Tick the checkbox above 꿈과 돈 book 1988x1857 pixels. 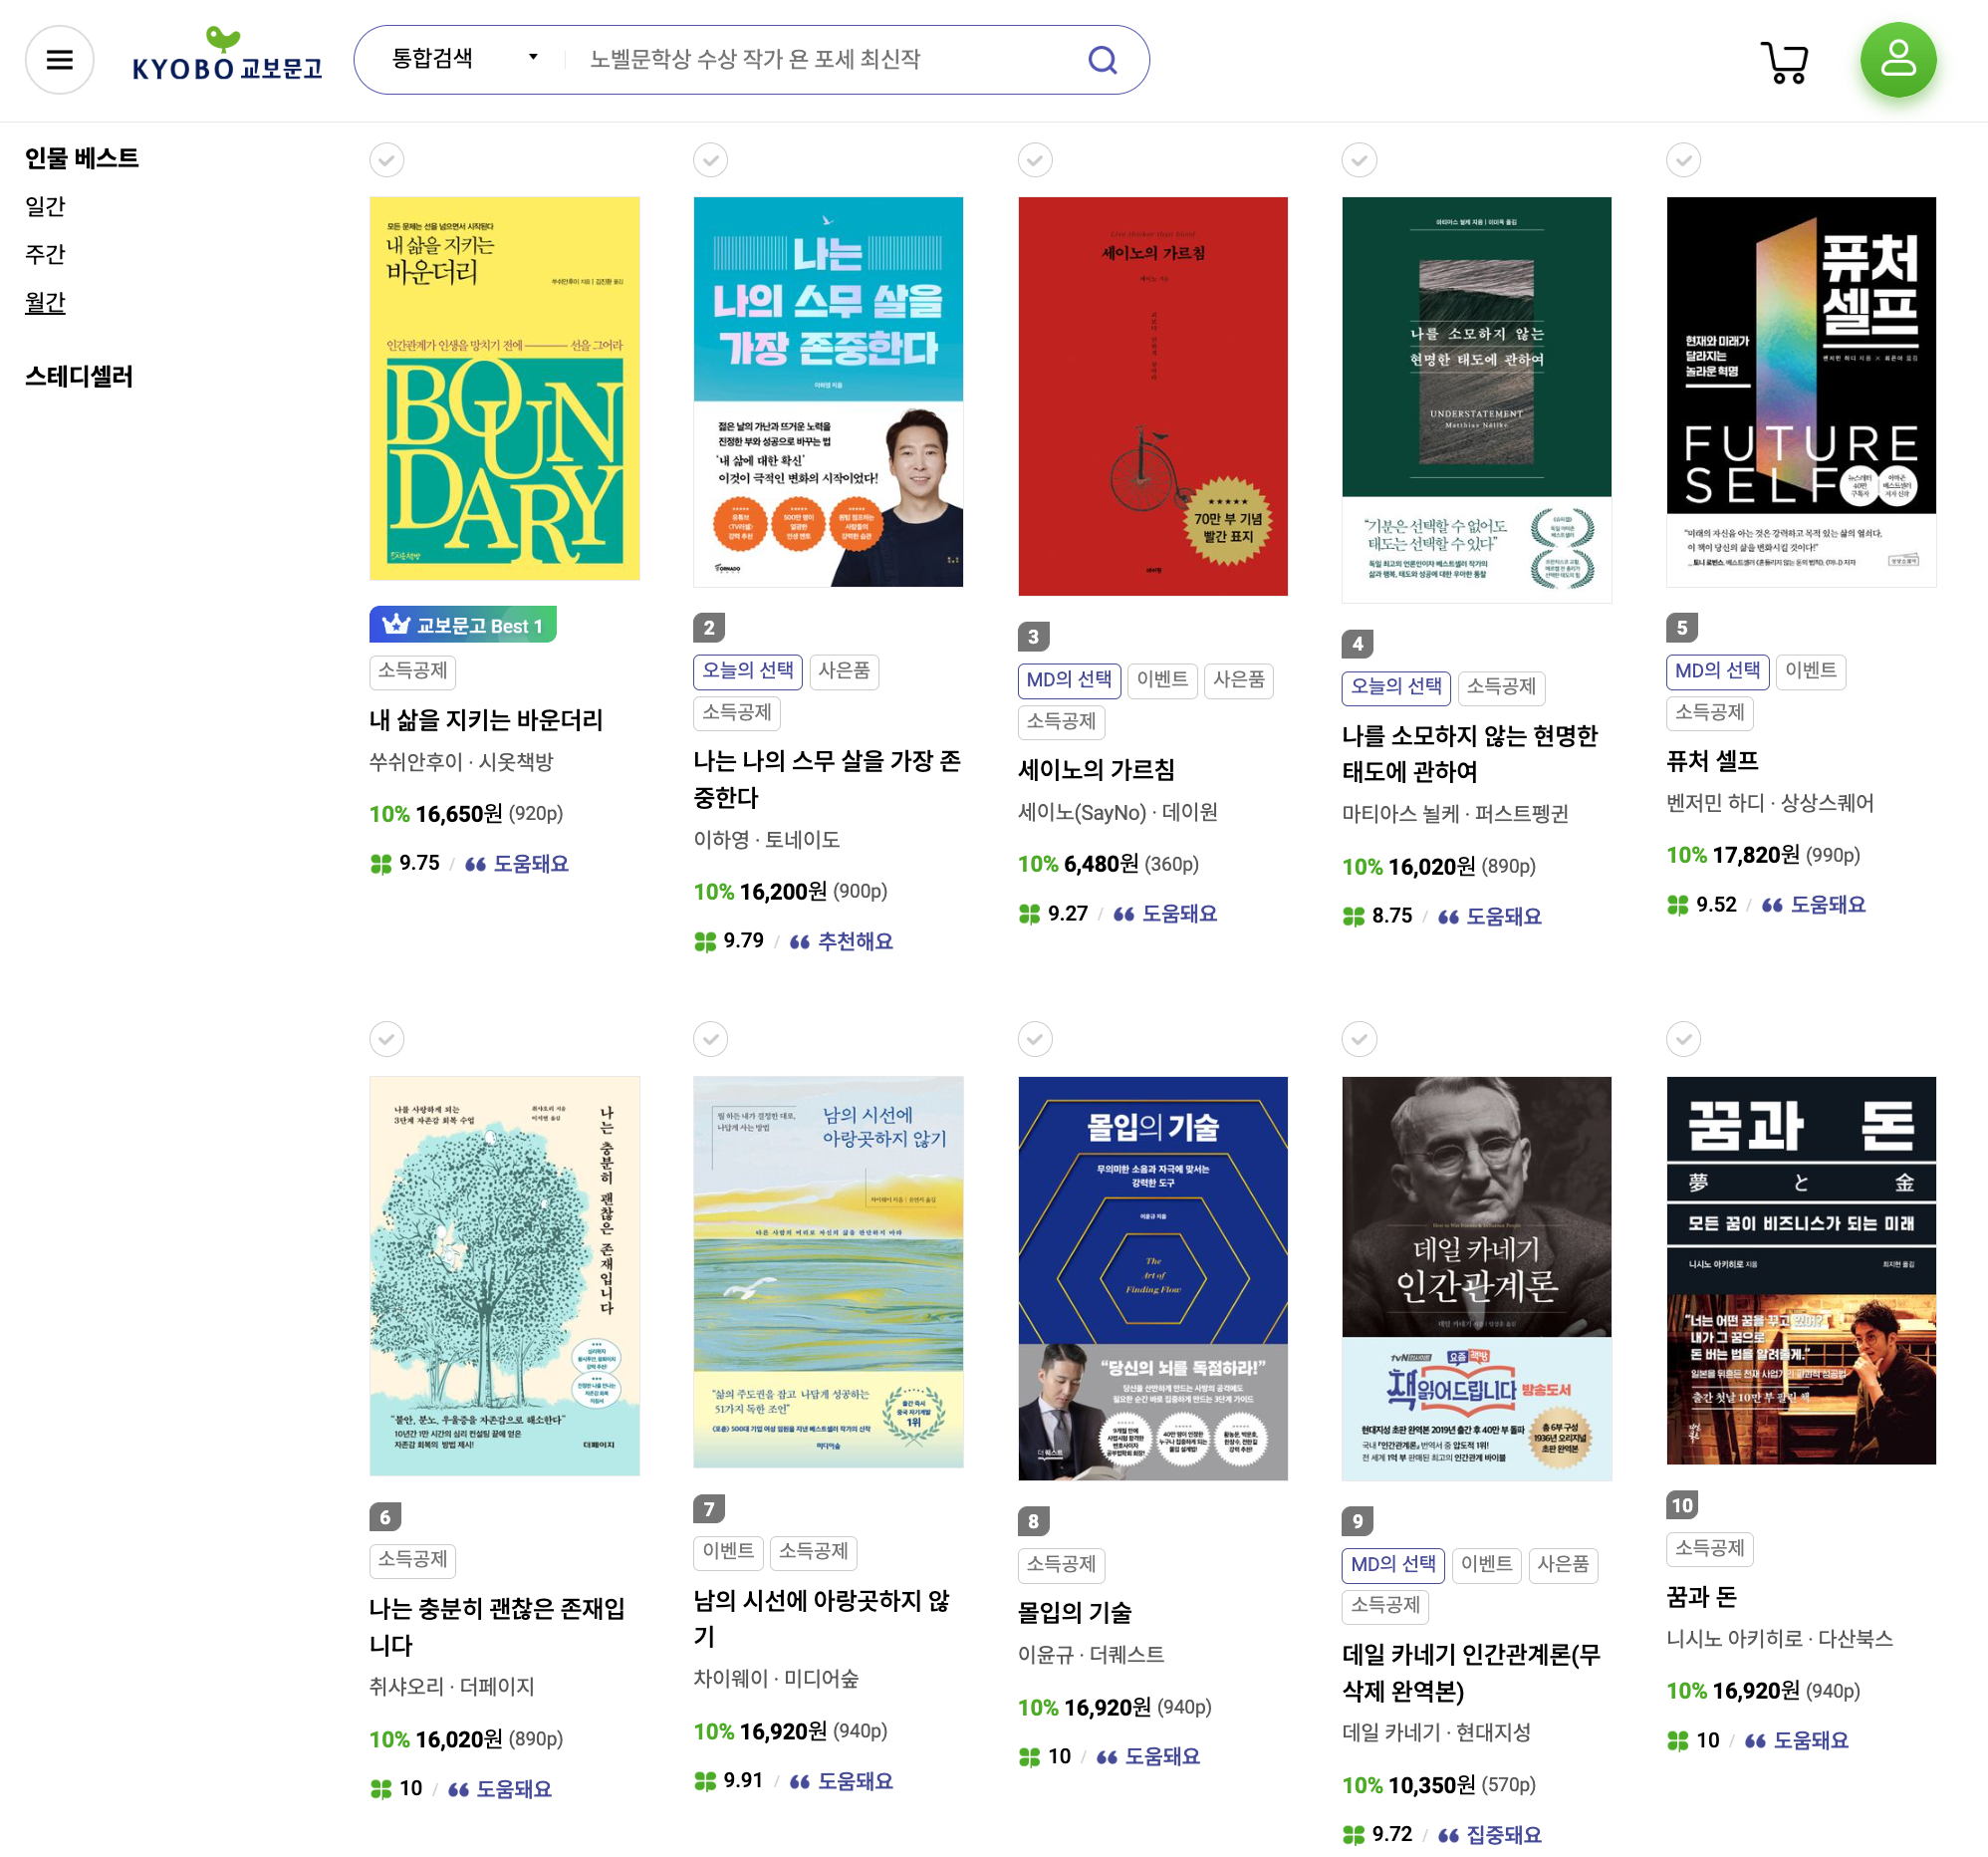coord(1683,1039)
